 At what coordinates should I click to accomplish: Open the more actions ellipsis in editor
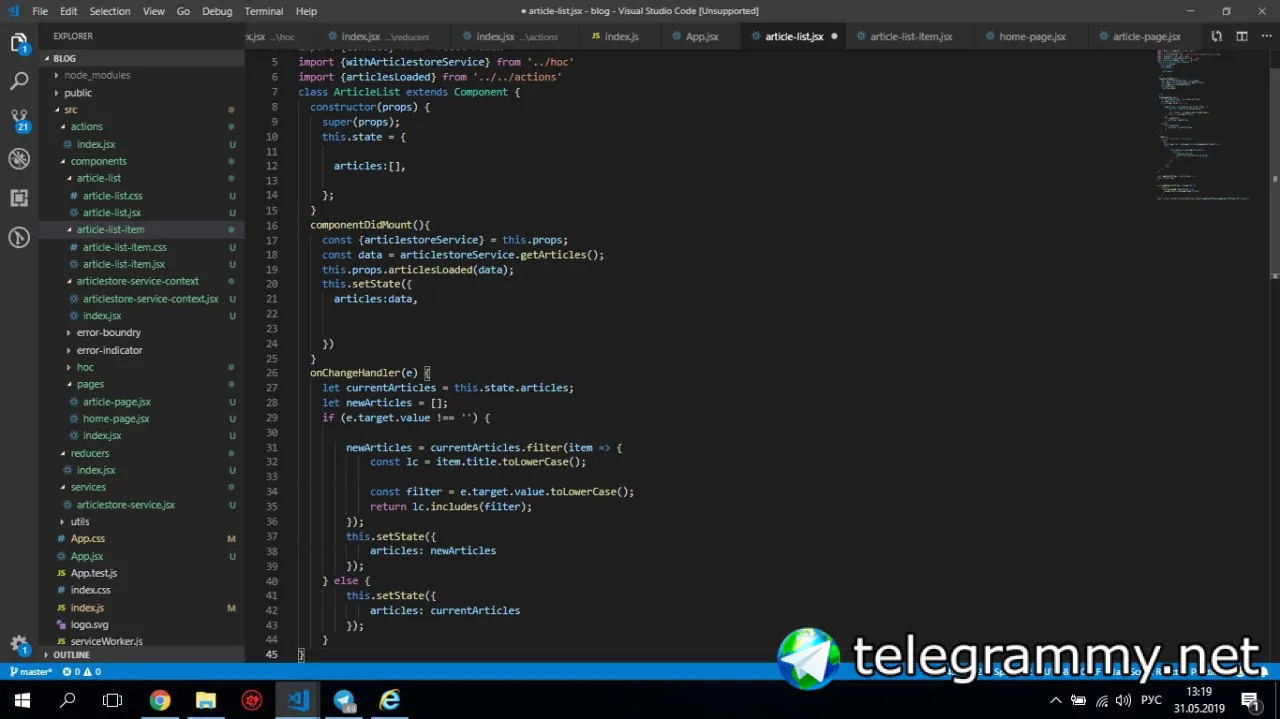(x=1266, y=36)
